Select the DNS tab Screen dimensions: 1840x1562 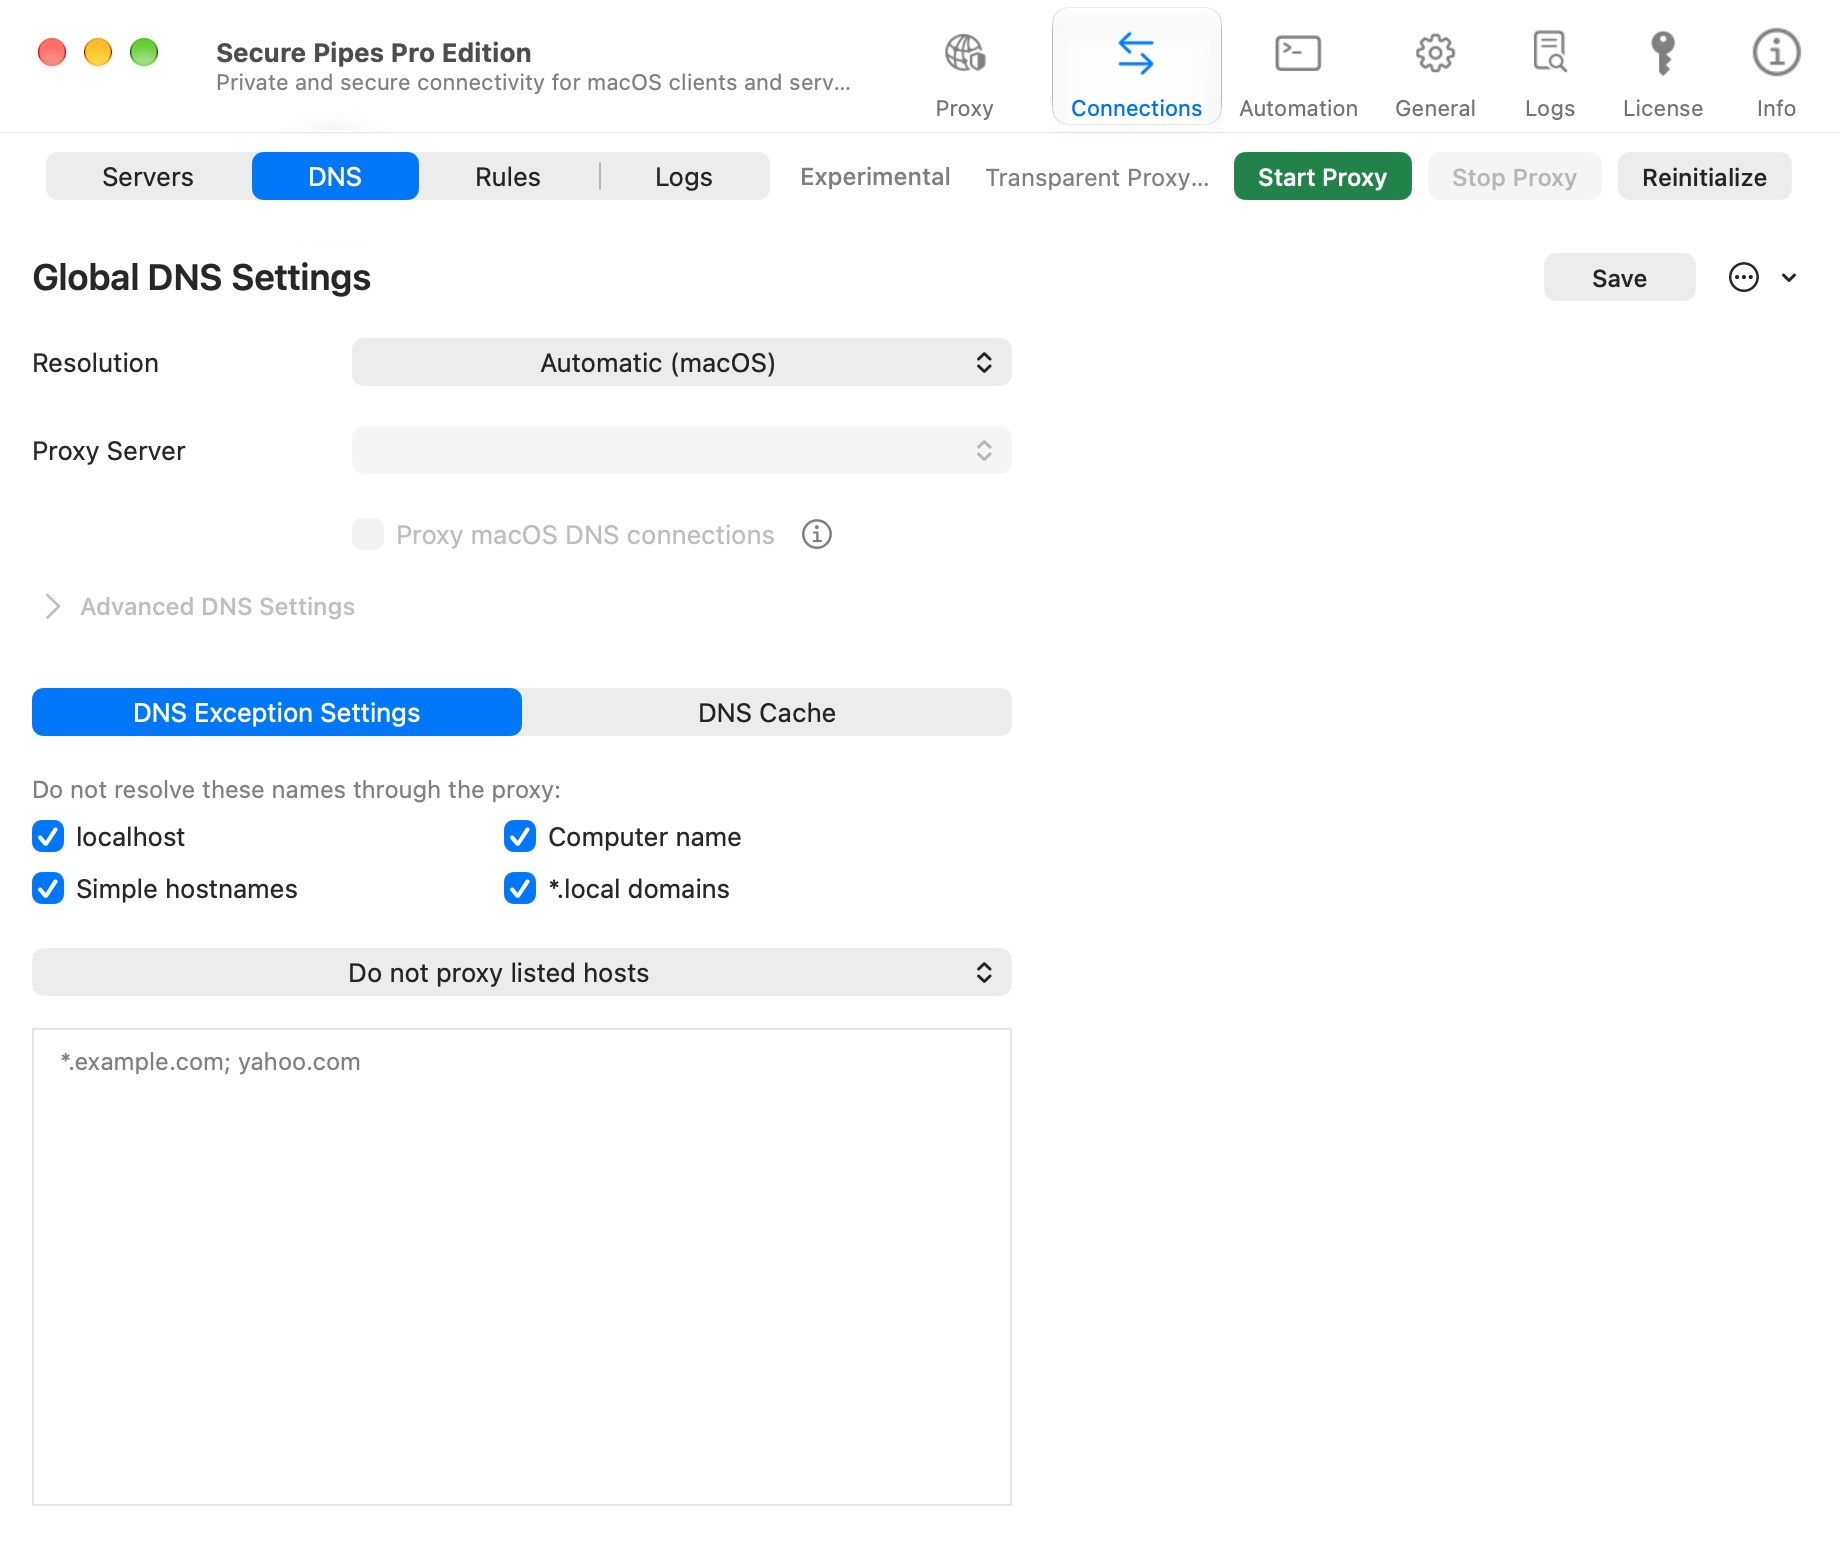(x=335, y=176)
